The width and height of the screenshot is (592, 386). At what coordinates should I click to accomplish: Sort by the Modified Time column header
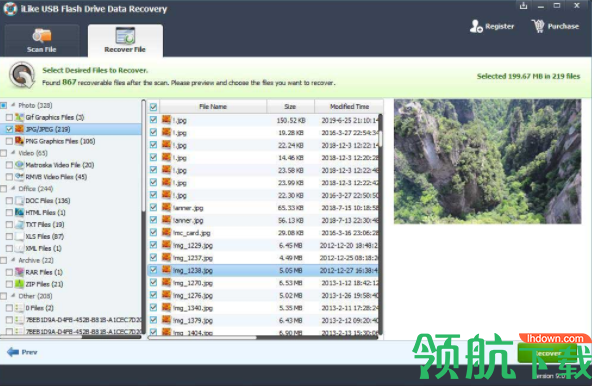click(349, 107)
